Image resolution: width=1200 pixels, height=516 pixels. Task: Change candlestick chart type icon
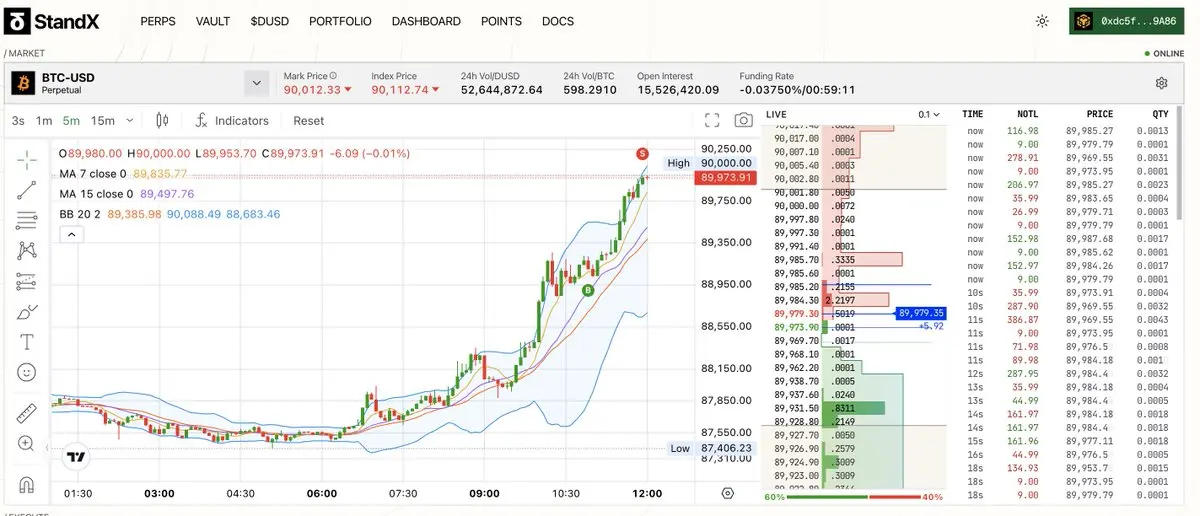(163, 121)
